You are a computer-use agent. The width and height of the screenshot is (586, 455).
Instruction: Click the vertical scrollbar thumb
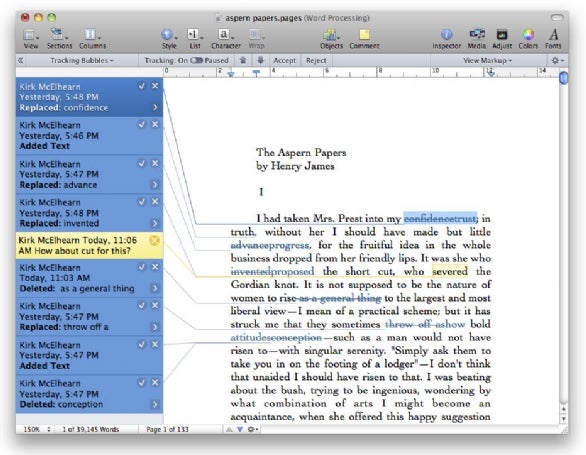pos(563,78)
